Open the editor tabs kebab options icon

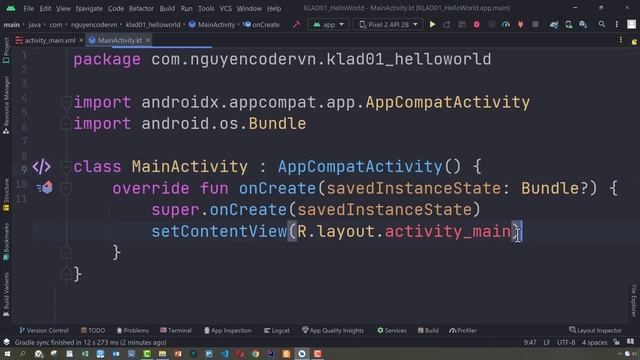pyautogui.click(x=621, y=40)
